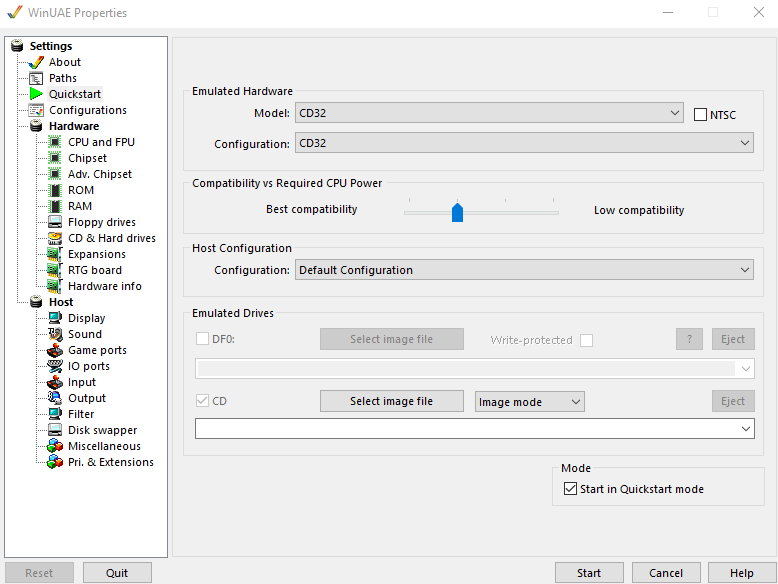Click Select image file for DF0
Screen dimensions: 778x584
[391, 339]
